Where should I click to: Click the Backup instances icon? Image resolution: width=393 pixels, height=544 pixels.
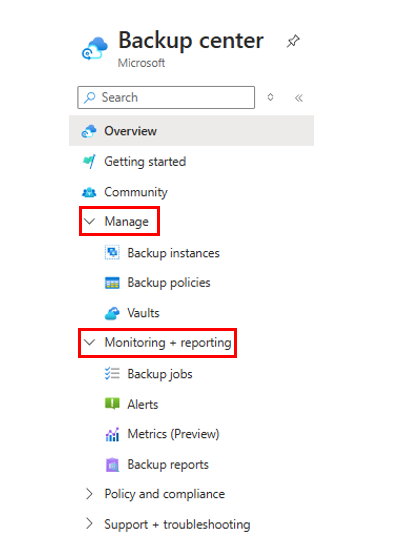(112, 253)
